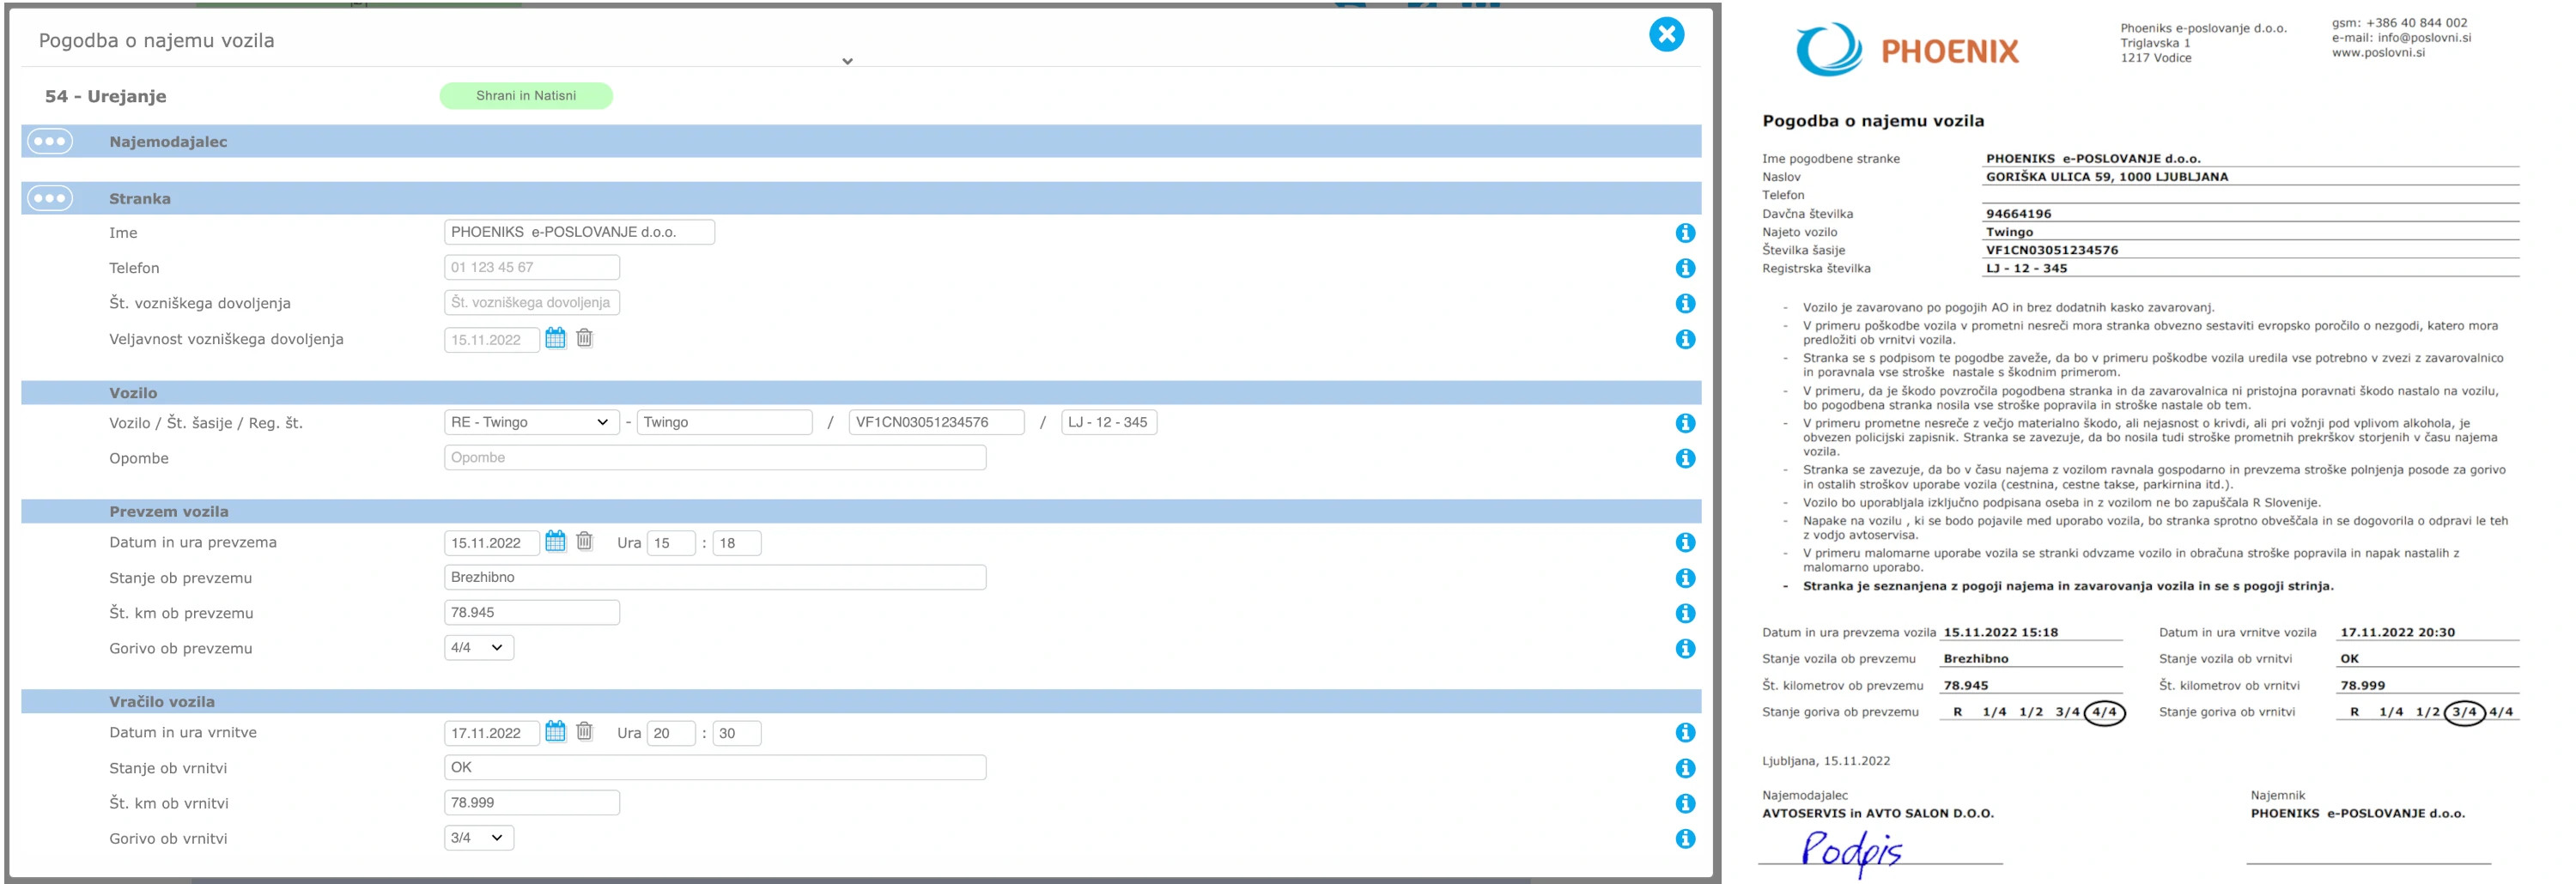Screen dimensions: 2576x884
Task: Open Gorivo ob prevzemu 4/4 dropdown
Action: 478,648
